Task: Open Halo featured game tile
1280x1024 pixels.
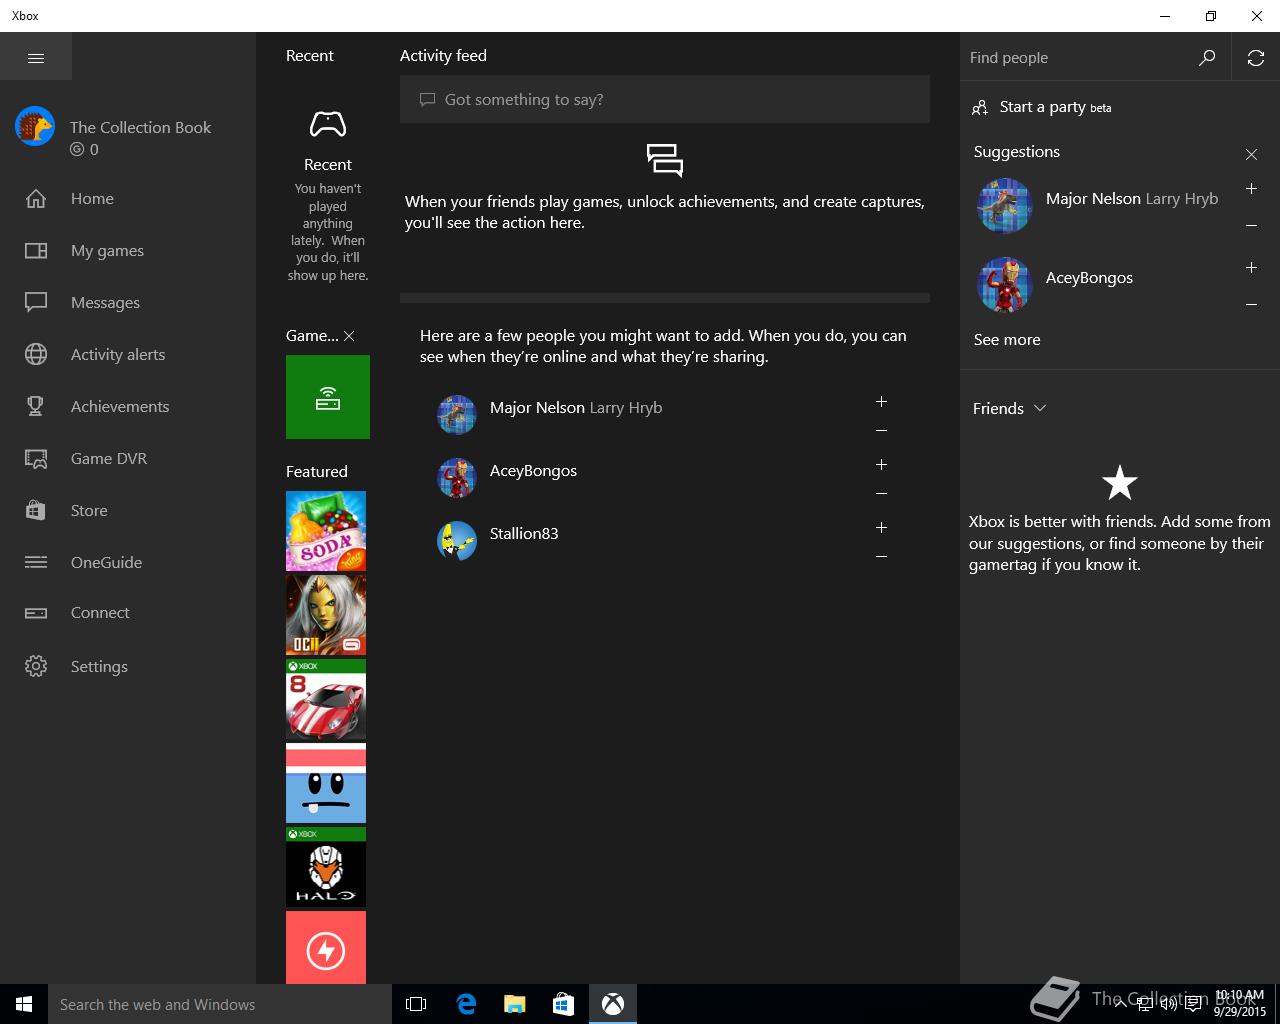Action: point(326,867)
